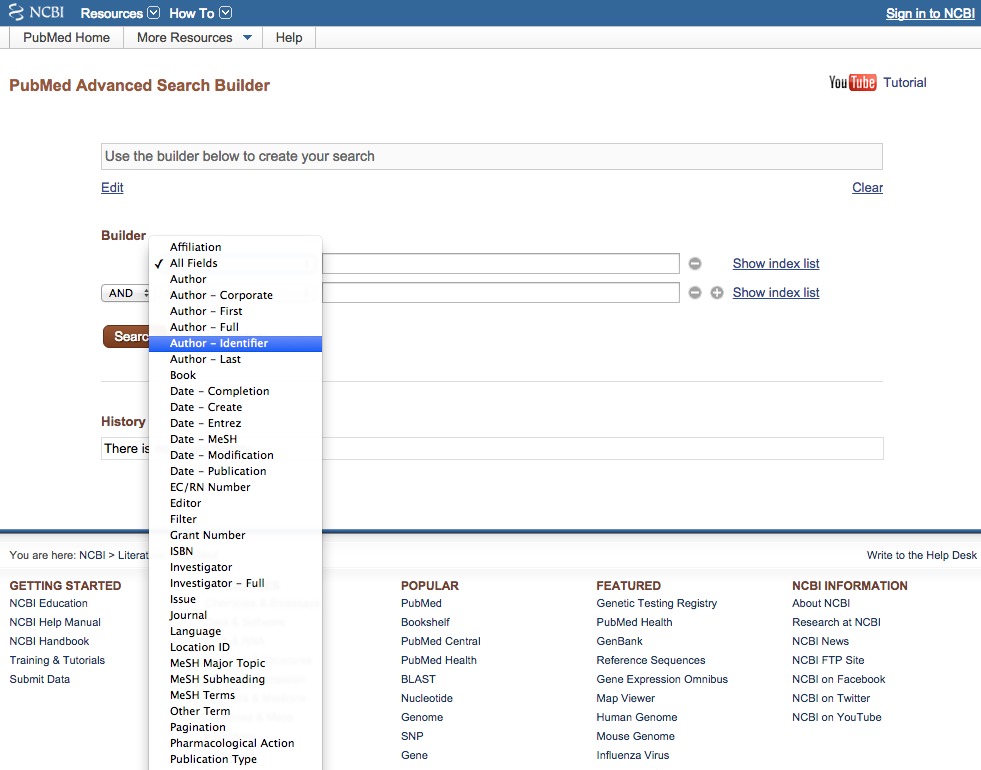Click the second builder term input field
981x770 pixels.
pyautogui.click(x=501, y=293)
